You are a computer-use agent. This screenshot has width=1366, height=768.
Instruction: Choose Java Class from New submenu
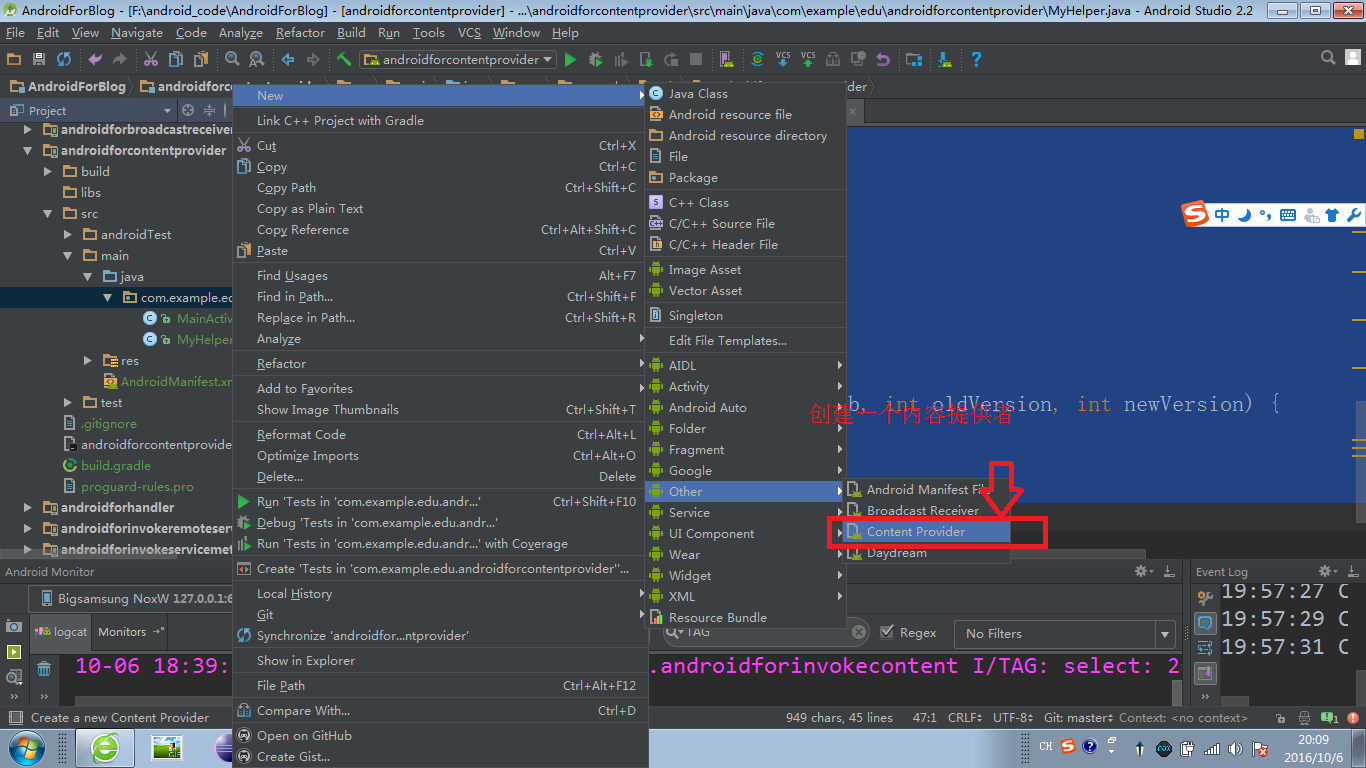pos(746,94)
